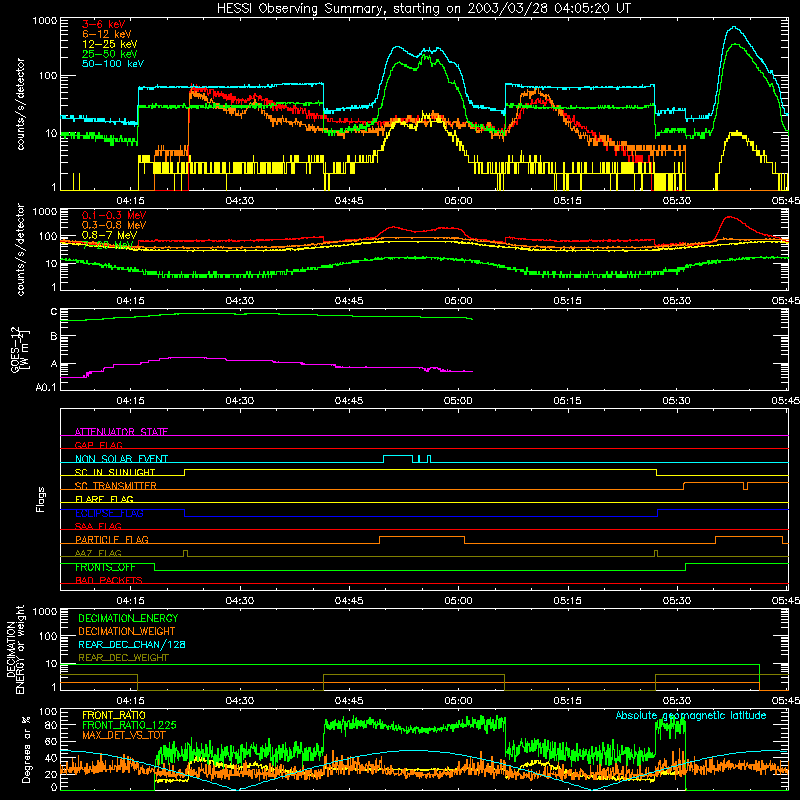Viewport: 800px width, 800px height.
Task: Select the FLARE_FLAG label
Action: [104, 499]
